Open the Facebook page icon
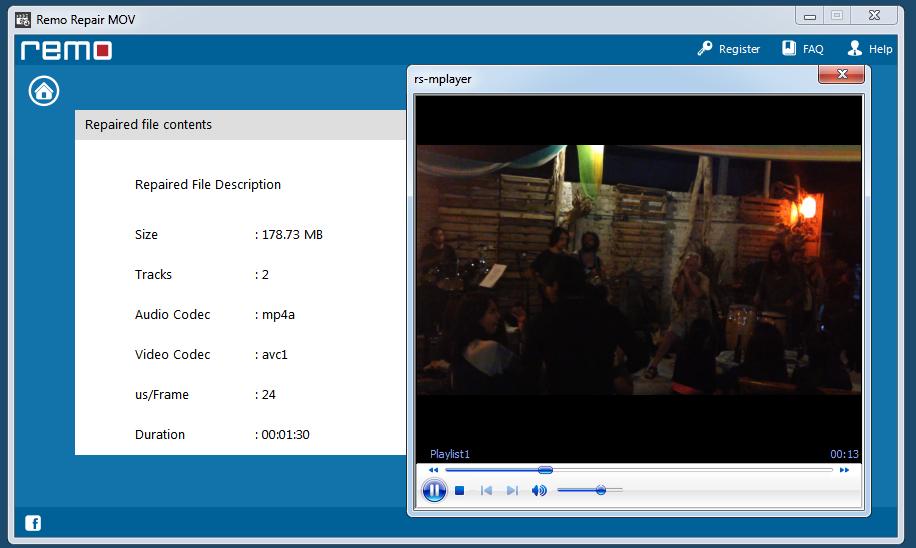Screen dimensions: 916x548 (33, 523)
